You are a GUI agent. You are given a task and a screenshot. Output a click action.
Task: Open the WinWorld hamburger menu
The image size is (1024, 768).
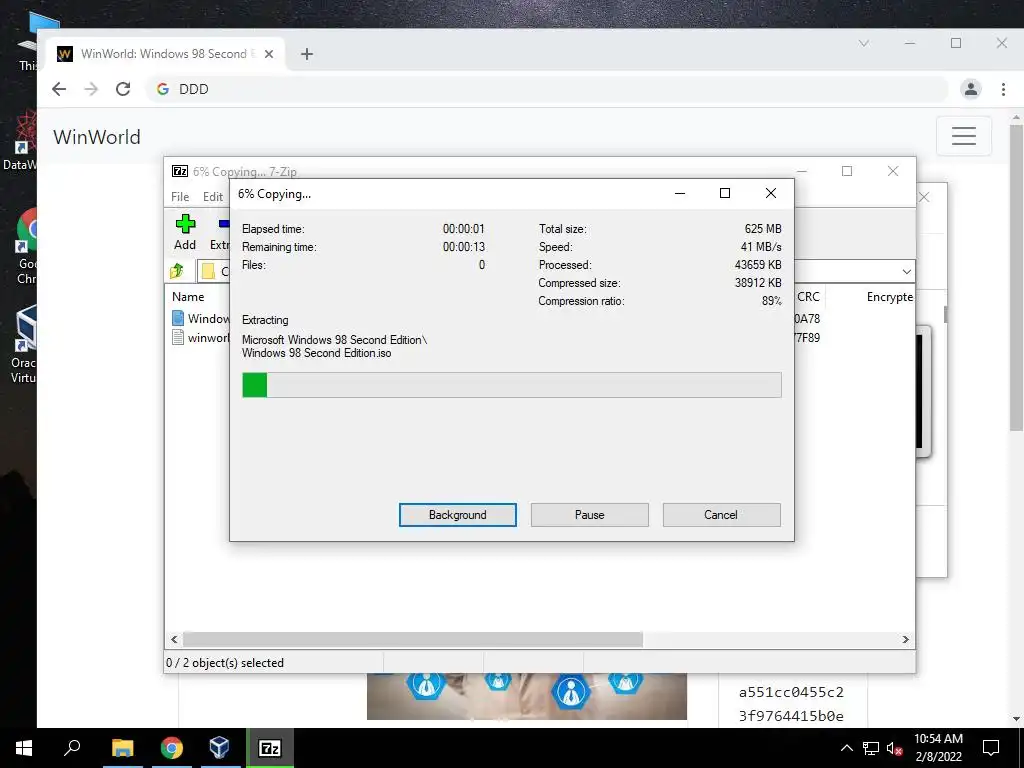point(963,136)
